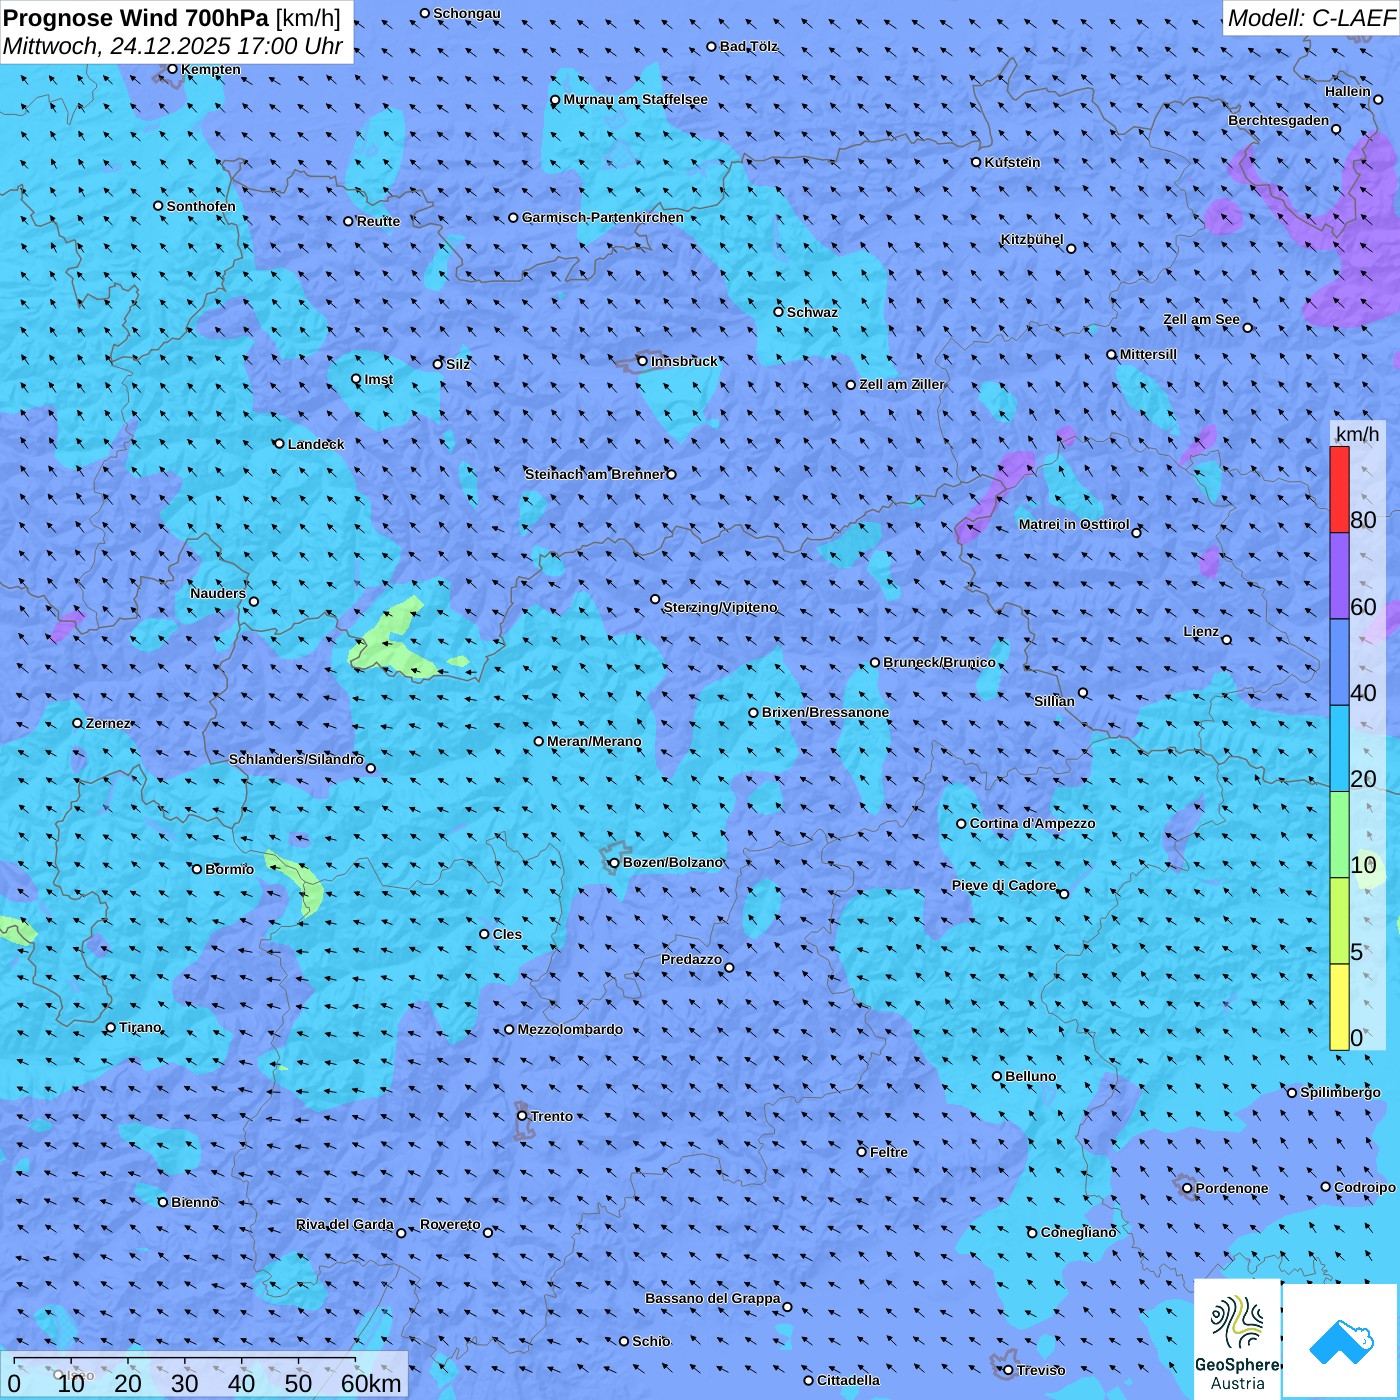1400x1400 pixels.
Task: Click the Schongau label
Action: pos(466,13)
